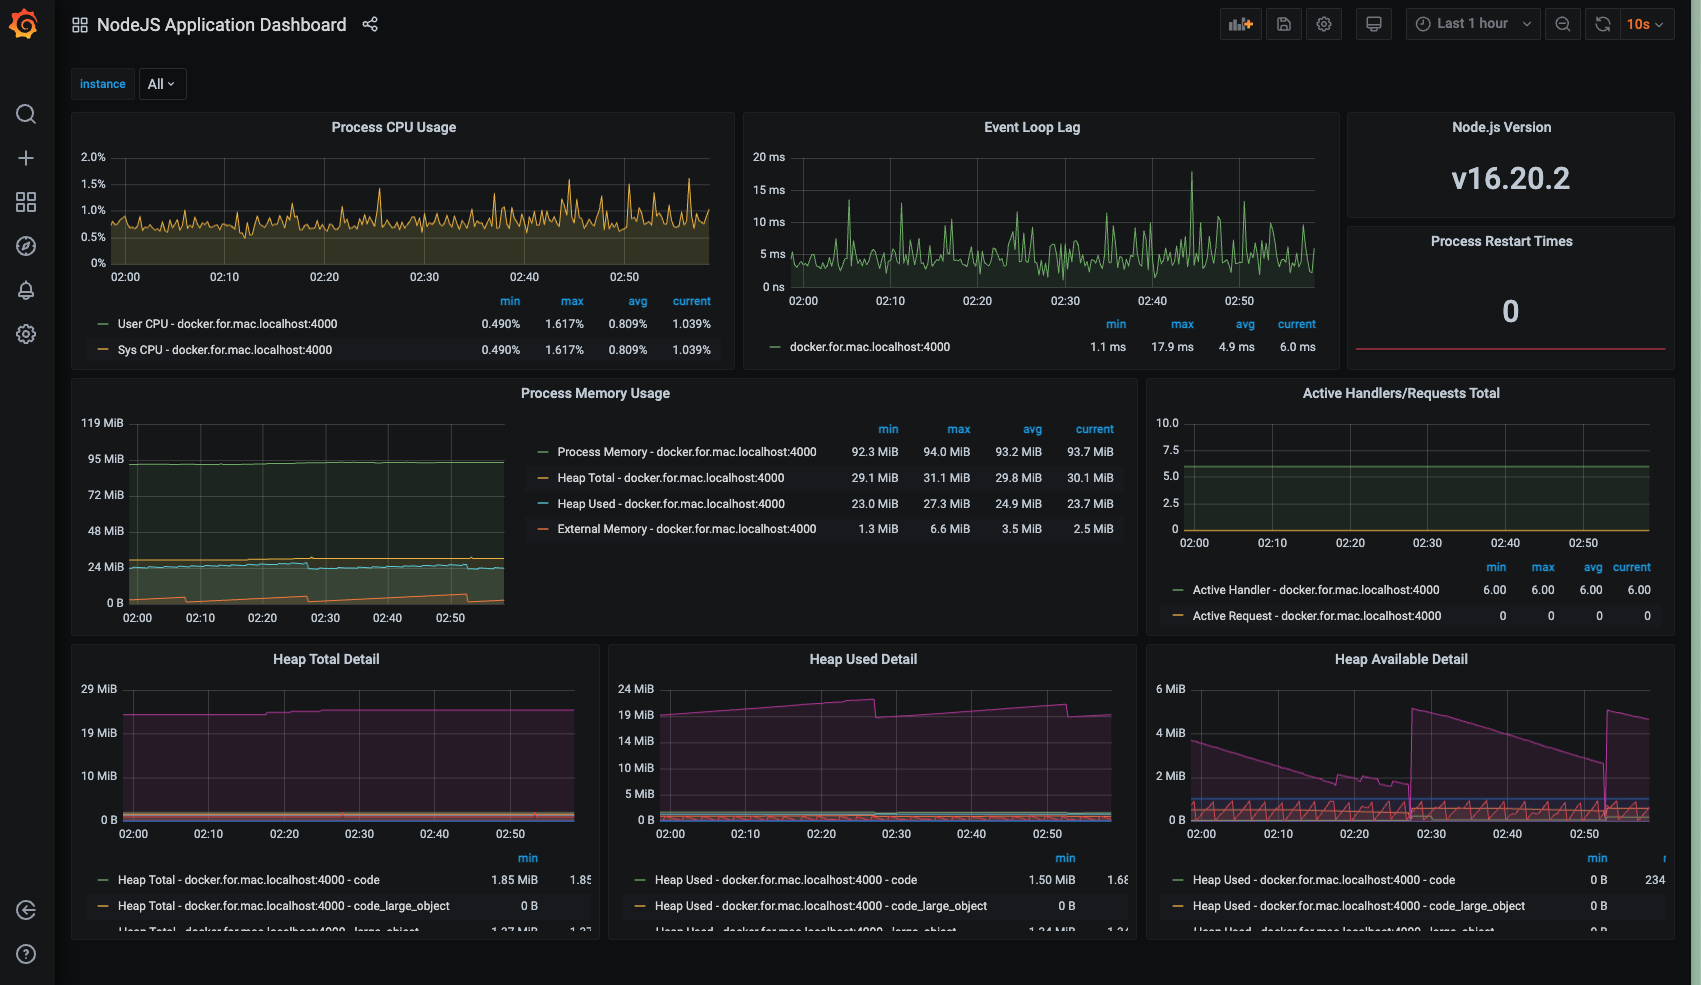
Task: Open the 10s refresh interval dropdown
Action: [1641, 23]
